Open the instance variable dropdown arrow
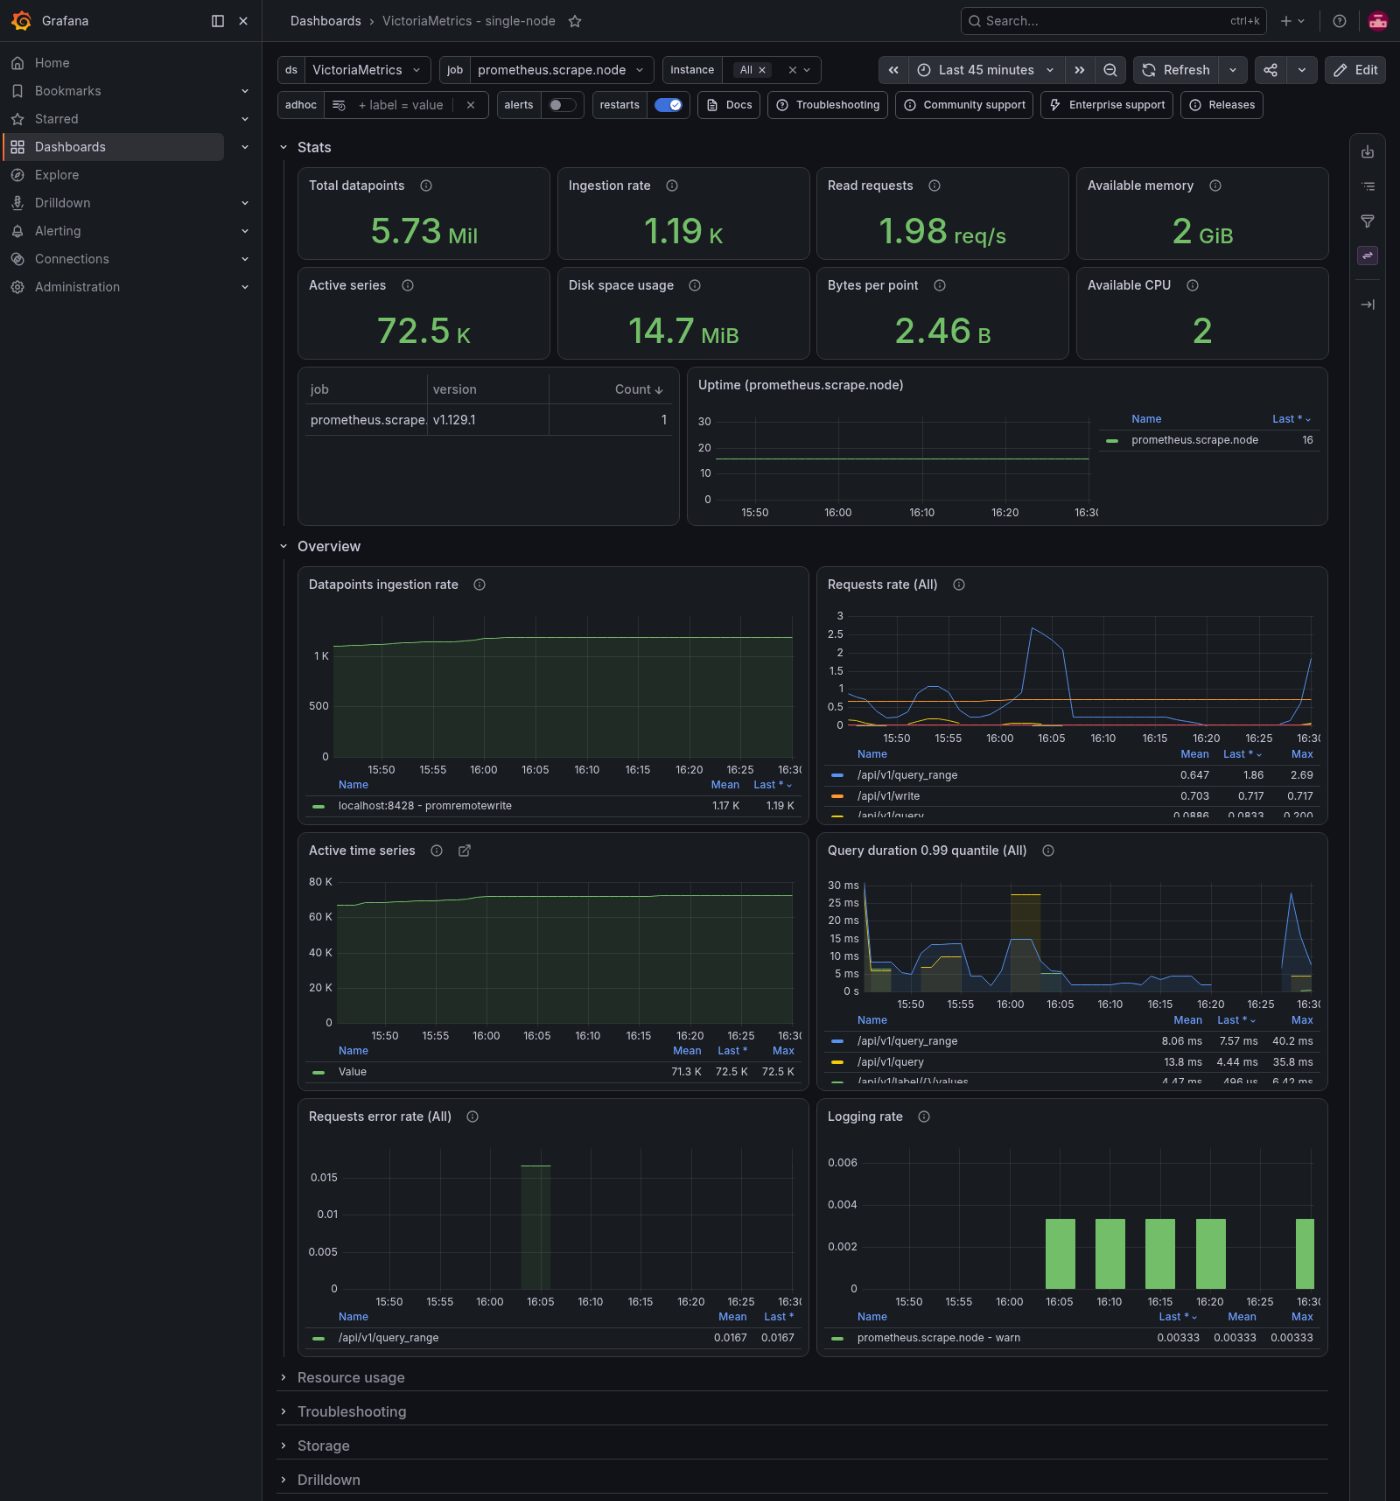This screenshot has width=1400, height=1501. 807,70
